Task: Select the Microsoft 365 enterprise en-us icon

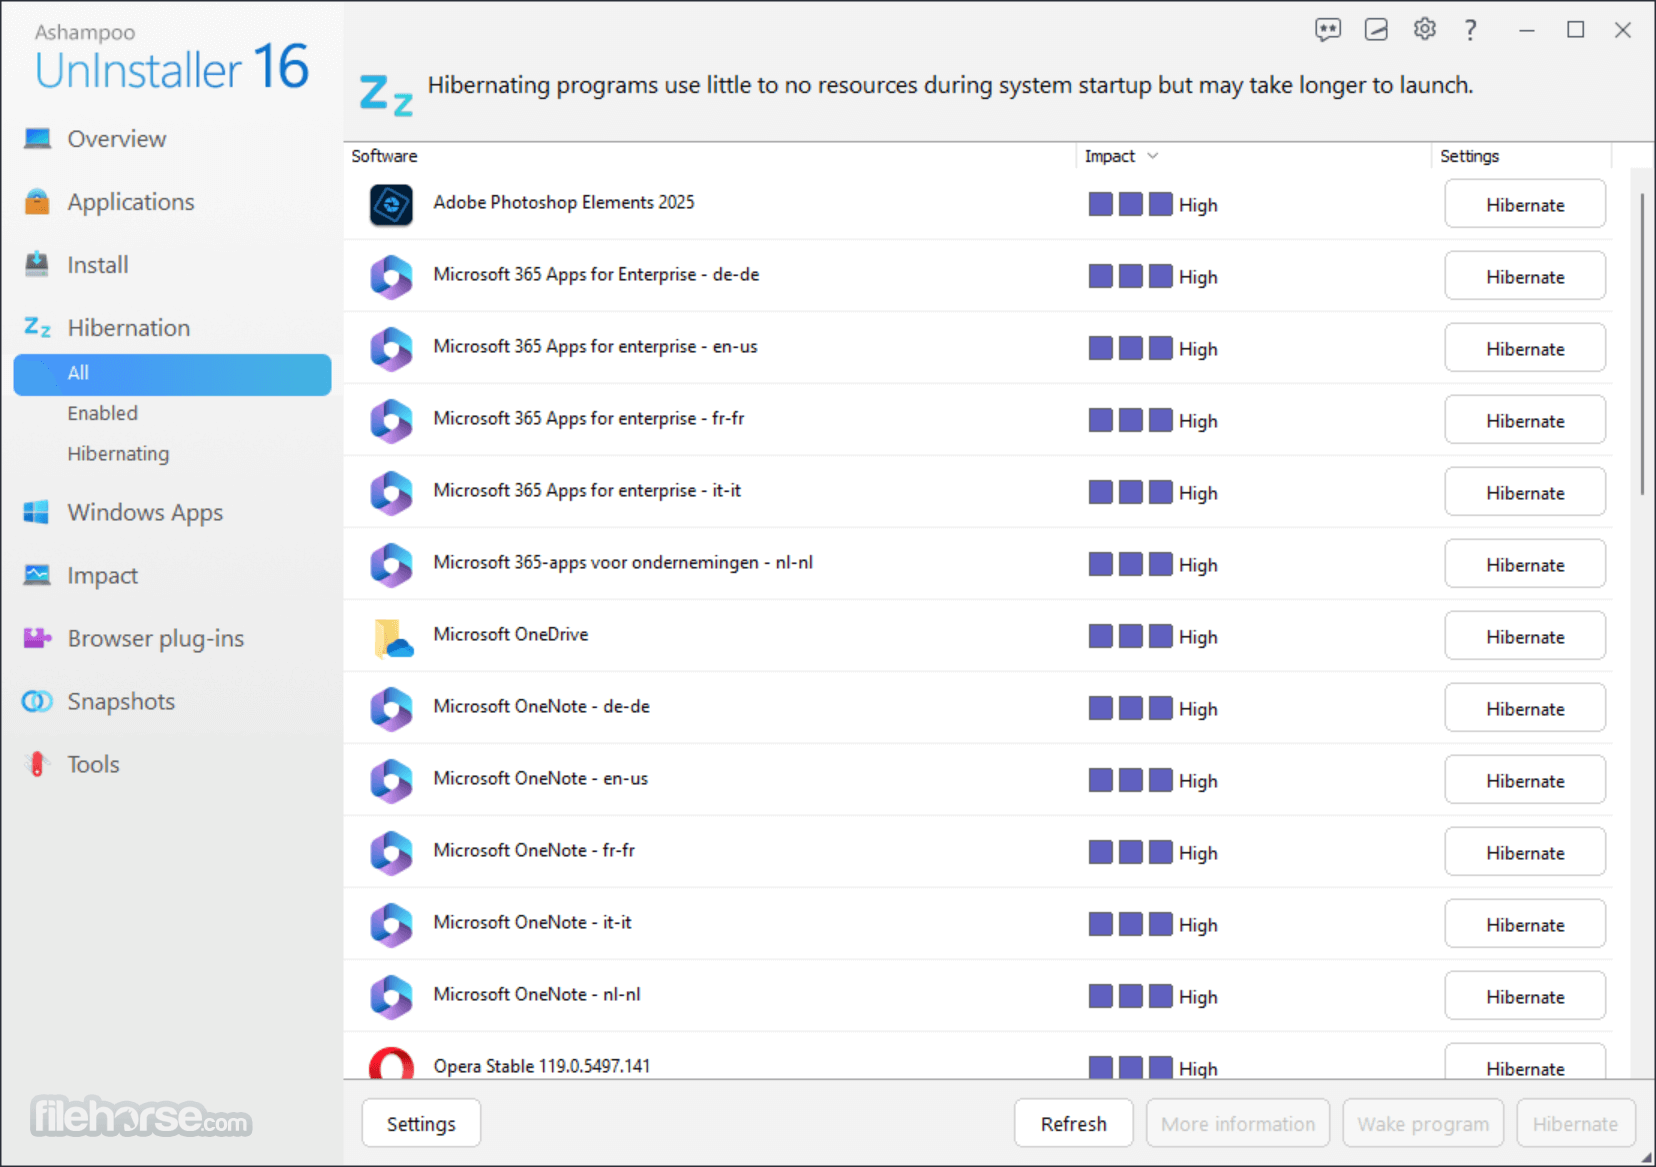Action: coord(391,349)
